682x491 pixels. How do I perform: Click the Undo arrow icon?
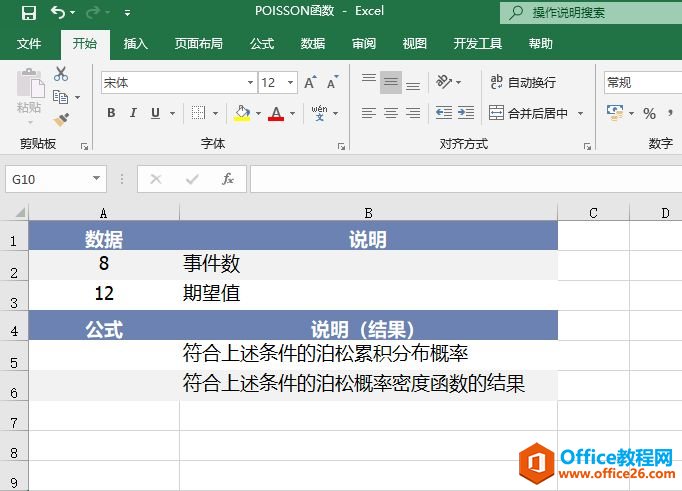coord(58,12)
